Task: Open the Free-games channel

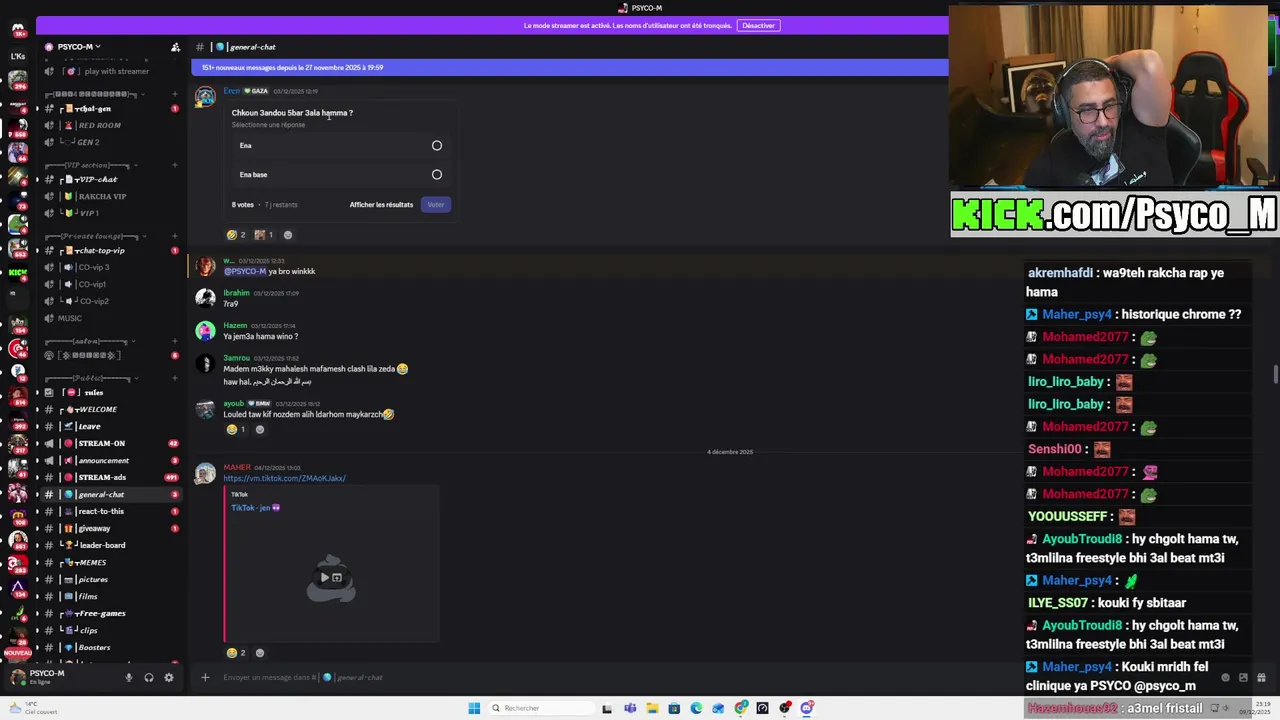Action: 113,613
